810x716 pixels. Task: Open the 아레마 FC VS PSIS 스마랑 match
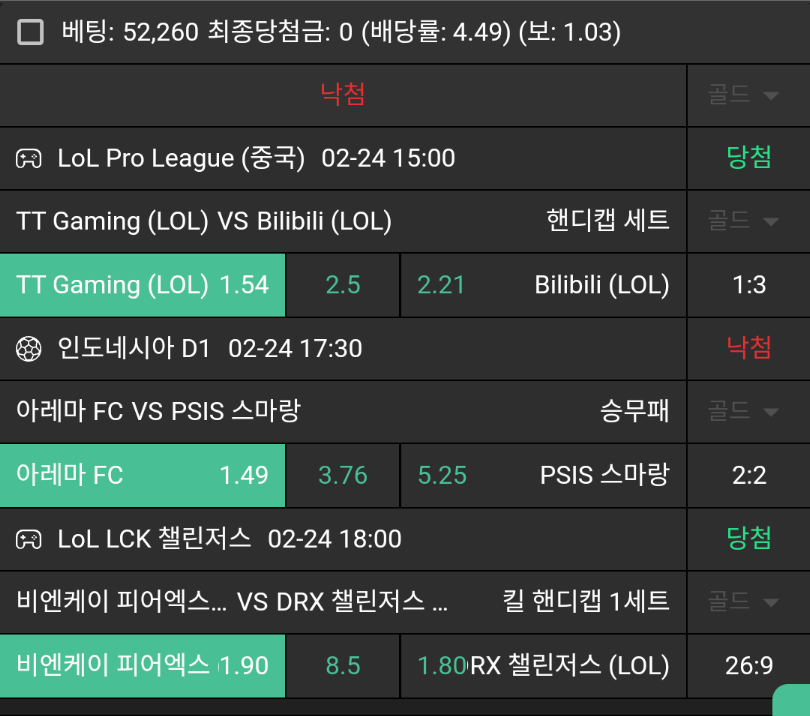[158, 411]
